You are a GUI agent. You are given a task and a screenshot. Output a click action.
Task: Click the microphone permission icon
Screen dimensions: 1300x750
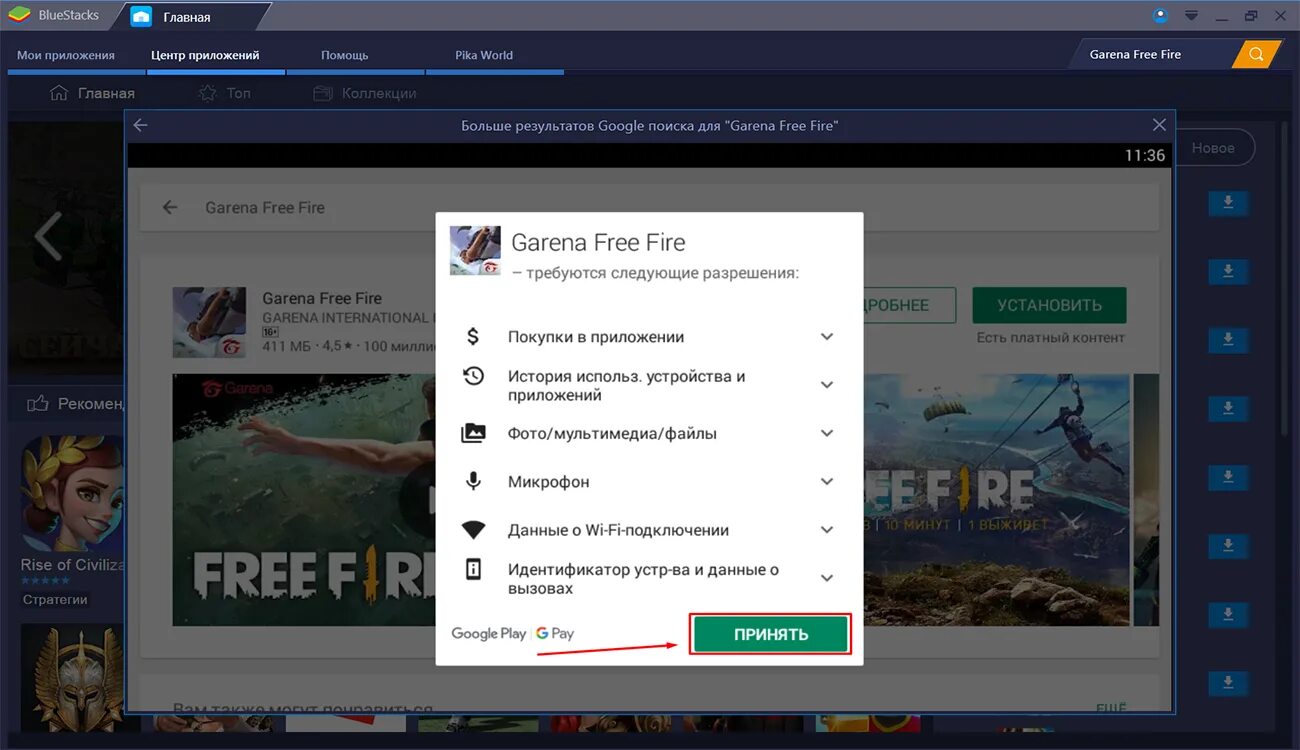point(473,481)
